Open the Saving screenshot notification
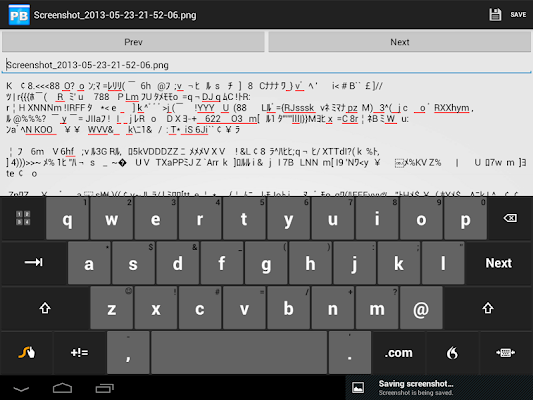 [439, 387]
